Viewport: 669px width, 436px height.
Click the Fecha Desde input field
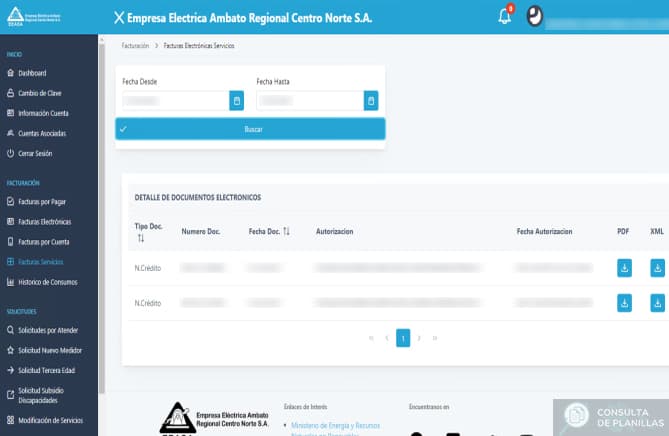tap(176, 101)
